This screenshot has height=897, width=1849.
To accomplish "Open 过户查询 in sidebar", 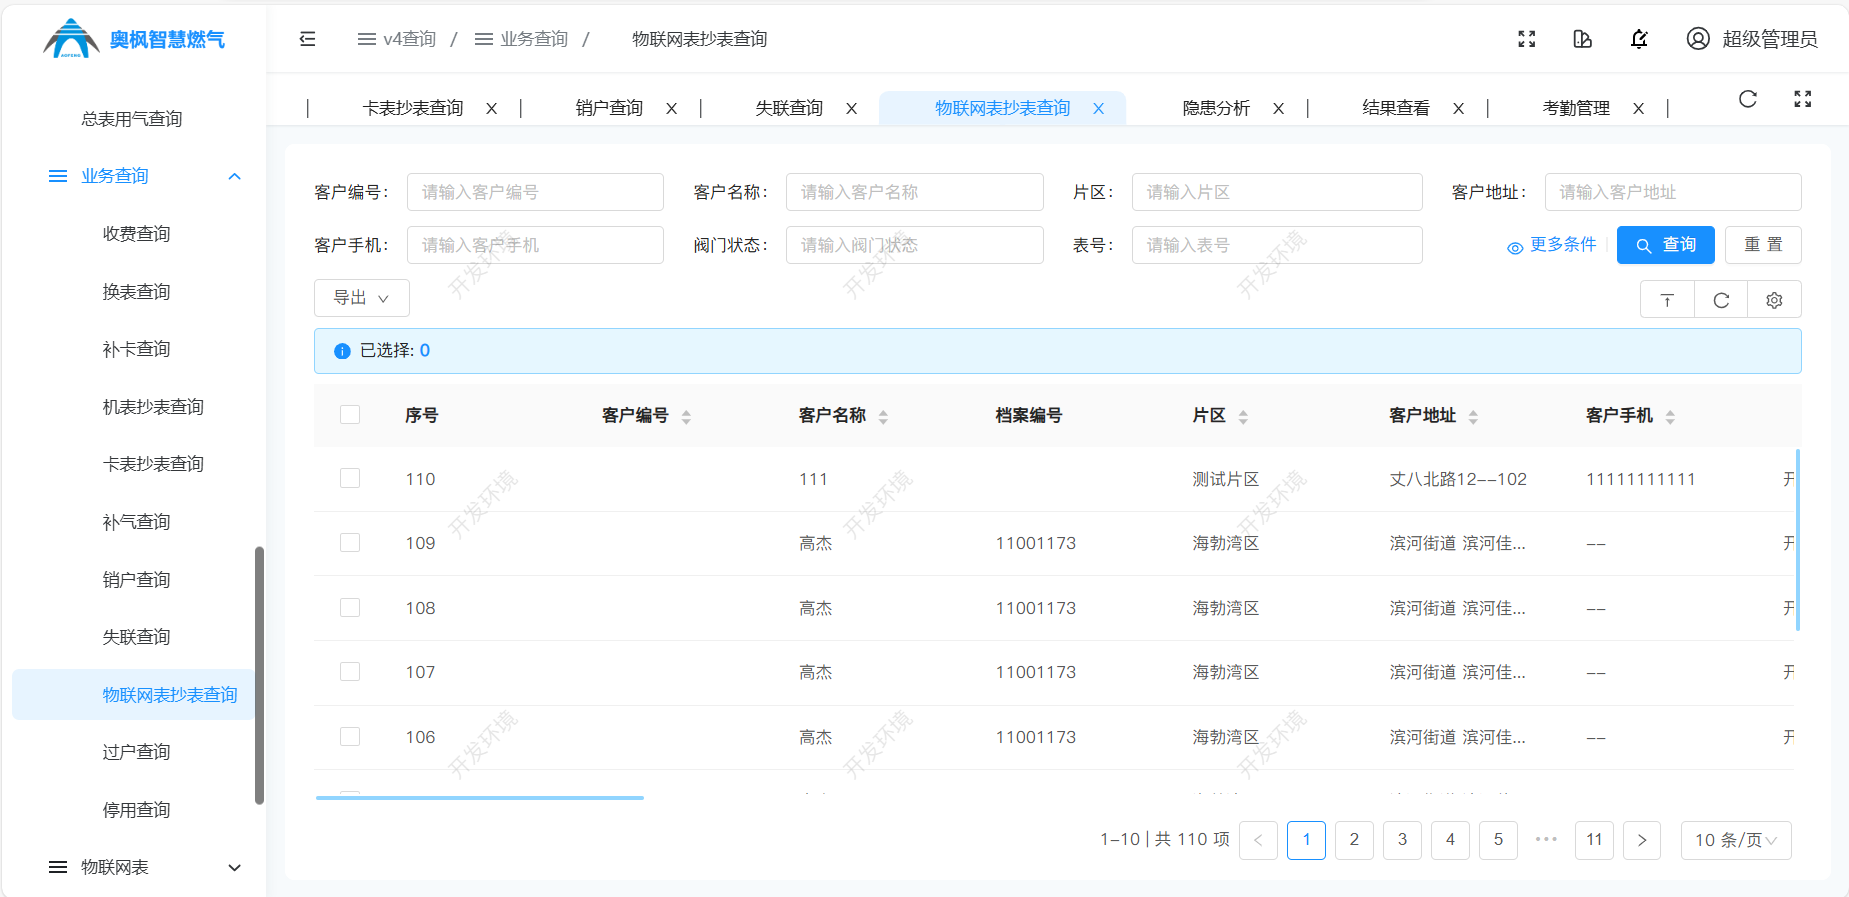I will point(136,752).
